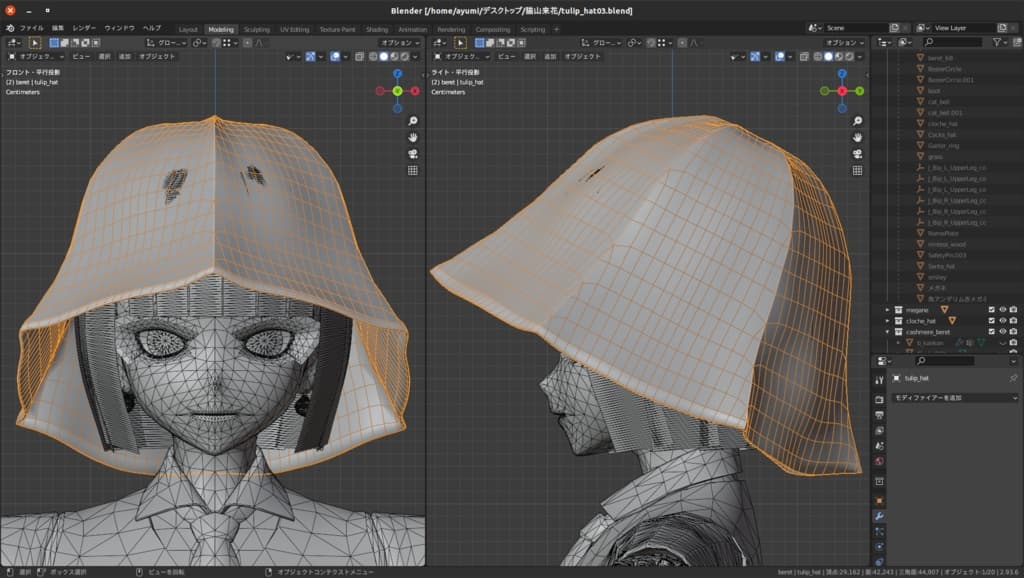Open the World properties tab icon
The width and height of the screenshot is (1024, 578).
point(879,461)
